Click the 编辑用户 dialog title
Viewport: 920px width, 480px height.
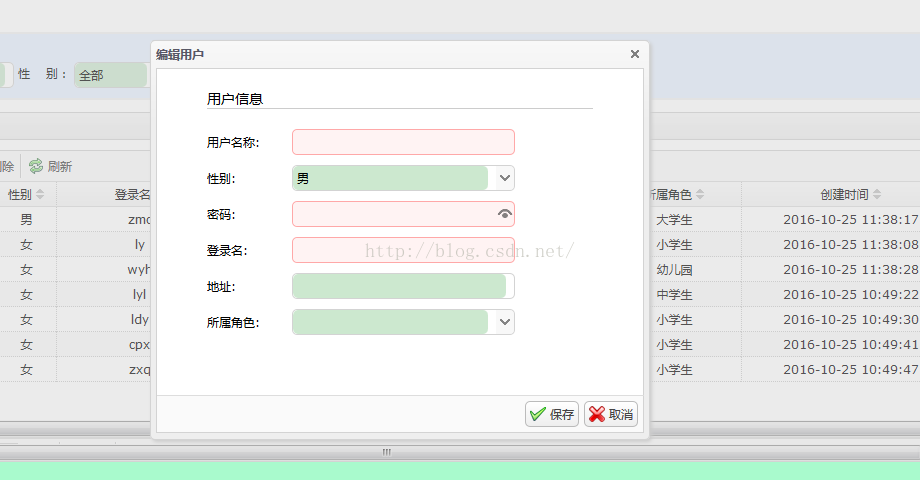180,55
